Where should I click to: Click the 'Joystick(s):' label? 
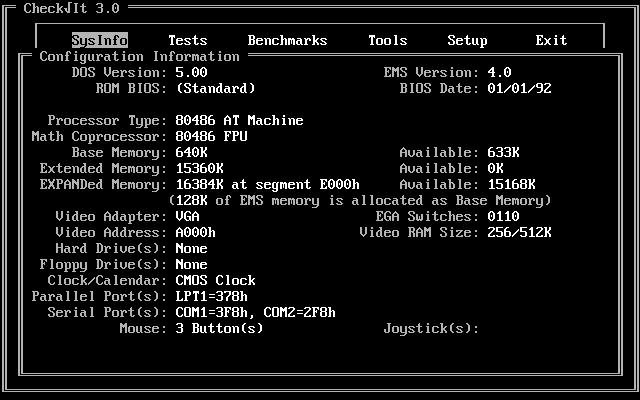tap(431, 329)
